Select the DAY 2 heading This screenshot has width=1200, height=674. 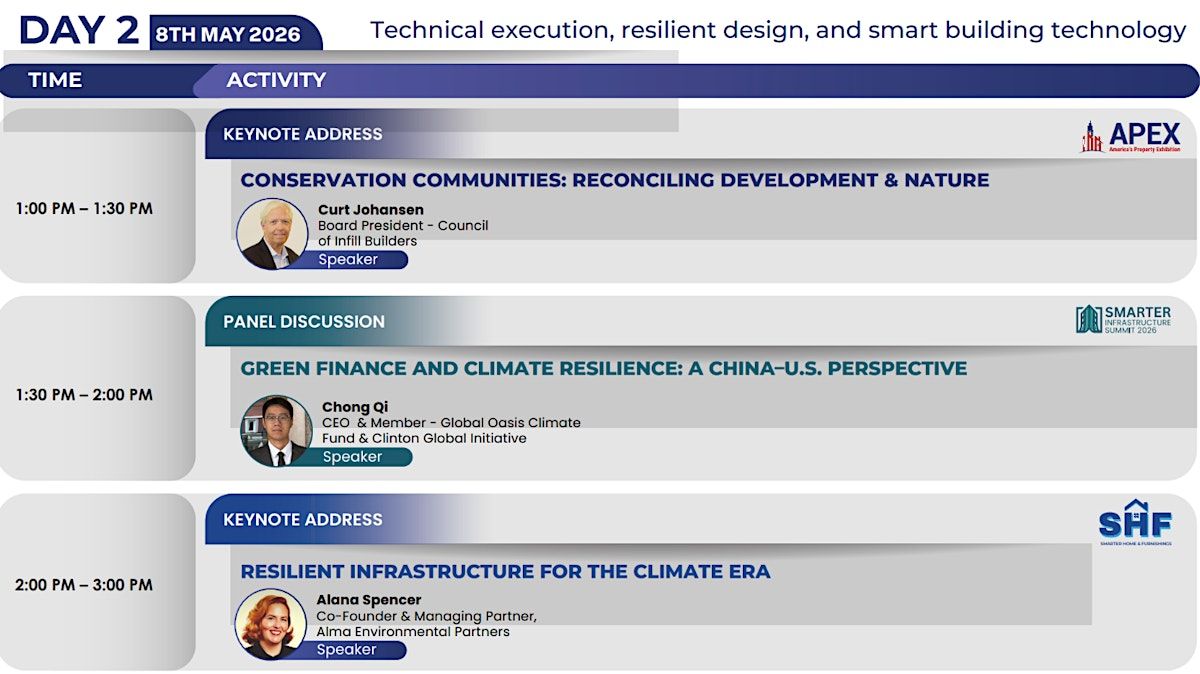pos(78,30)
